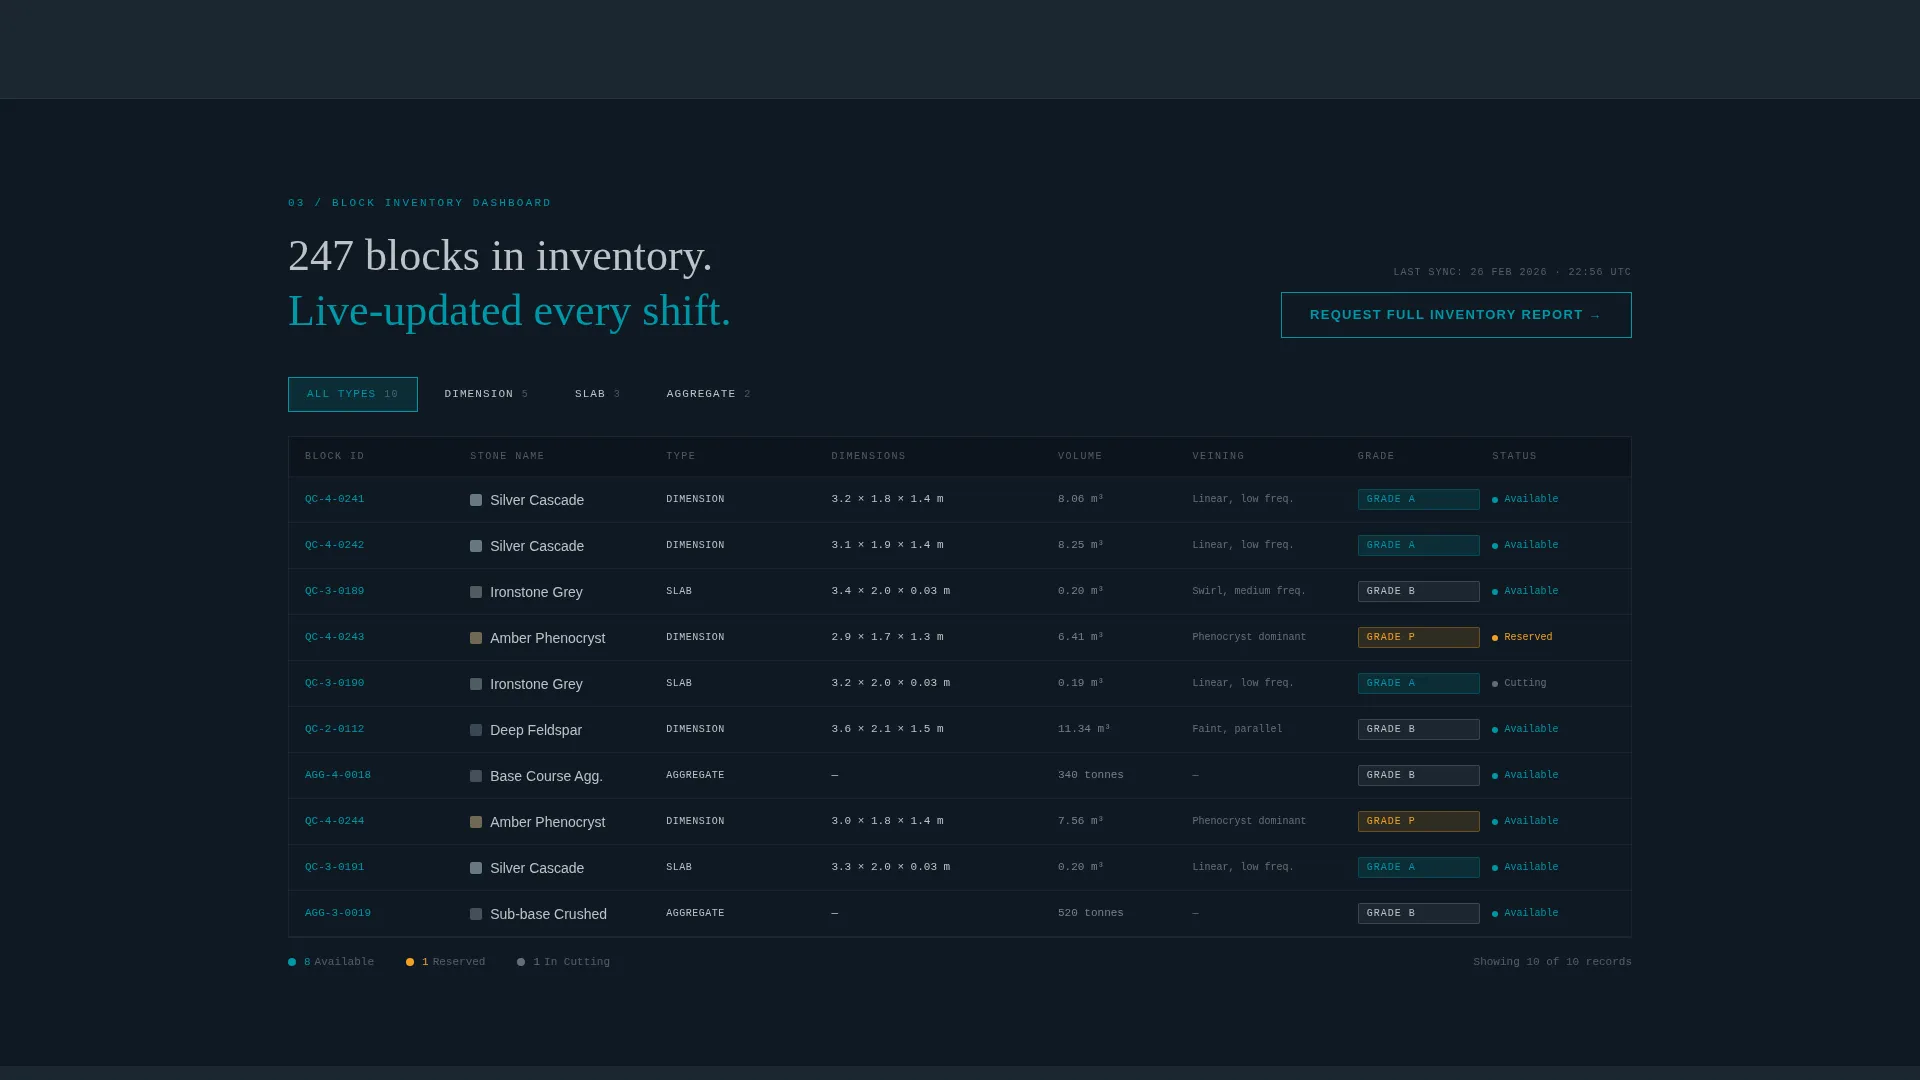
Task: Click the Block ID column header
Action: (335, 456)
